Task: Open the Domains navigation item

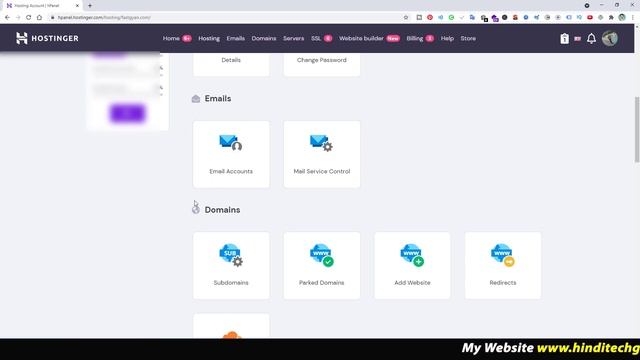Action: (x=264, y=38)
